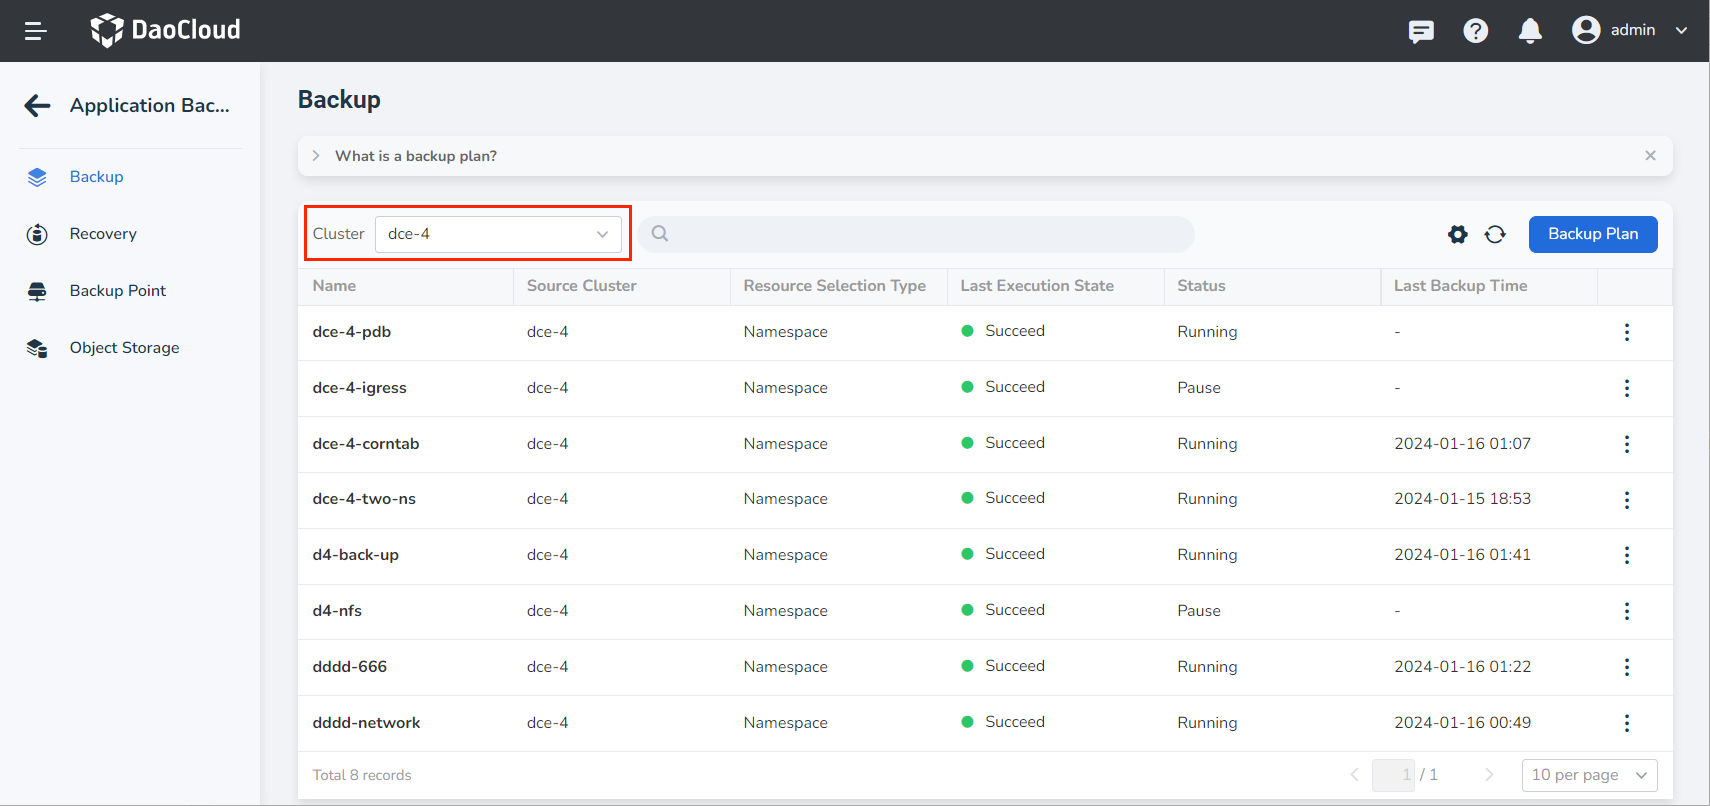Viewport: 1710px width, 806px height.
Task: Change the 10 per page selector
Action: pyautogui.click(x=1588, y=775)
